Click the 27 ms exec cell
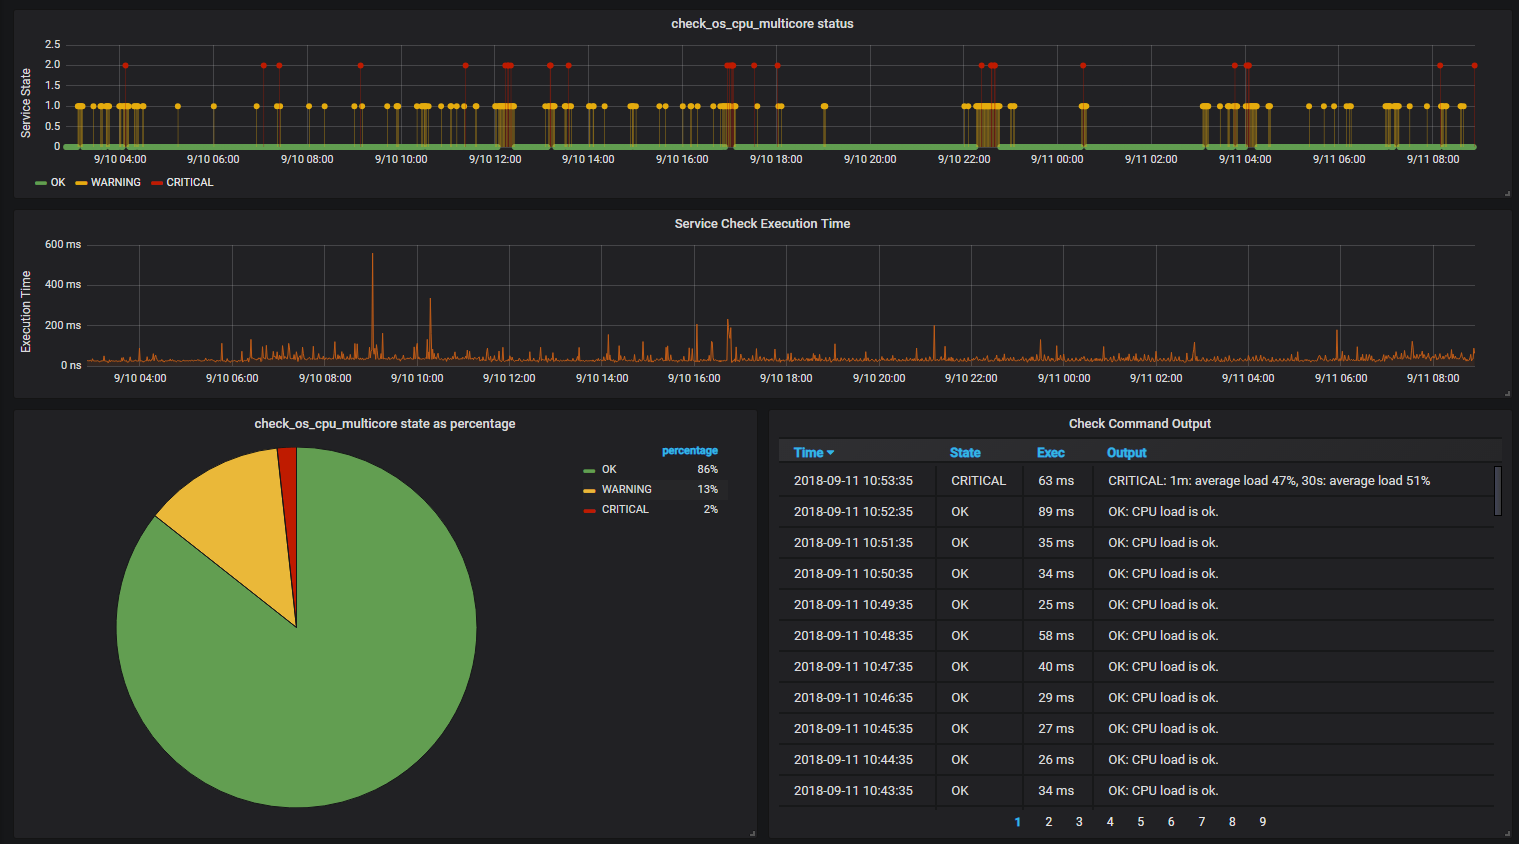 pyautogui.click(x=1056, y=728)
